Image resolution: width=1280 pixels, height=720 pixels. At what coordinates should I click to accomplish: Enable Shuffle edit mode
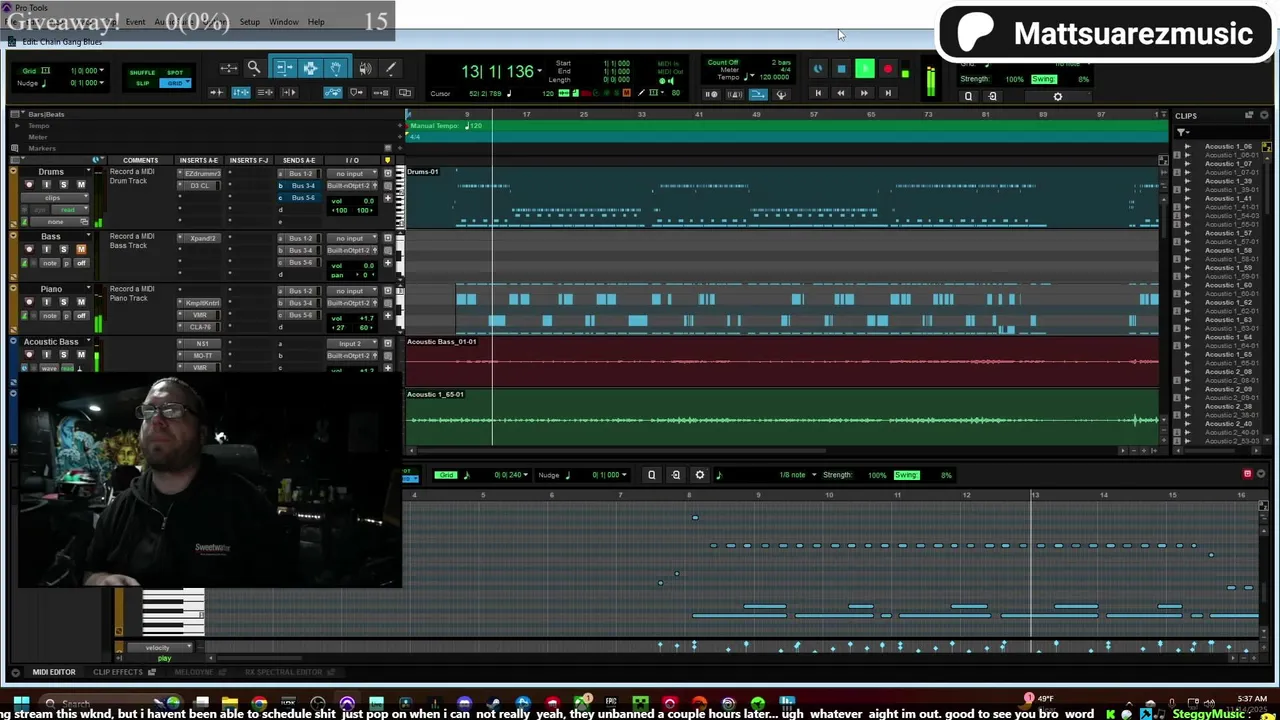tap(142, 73)
